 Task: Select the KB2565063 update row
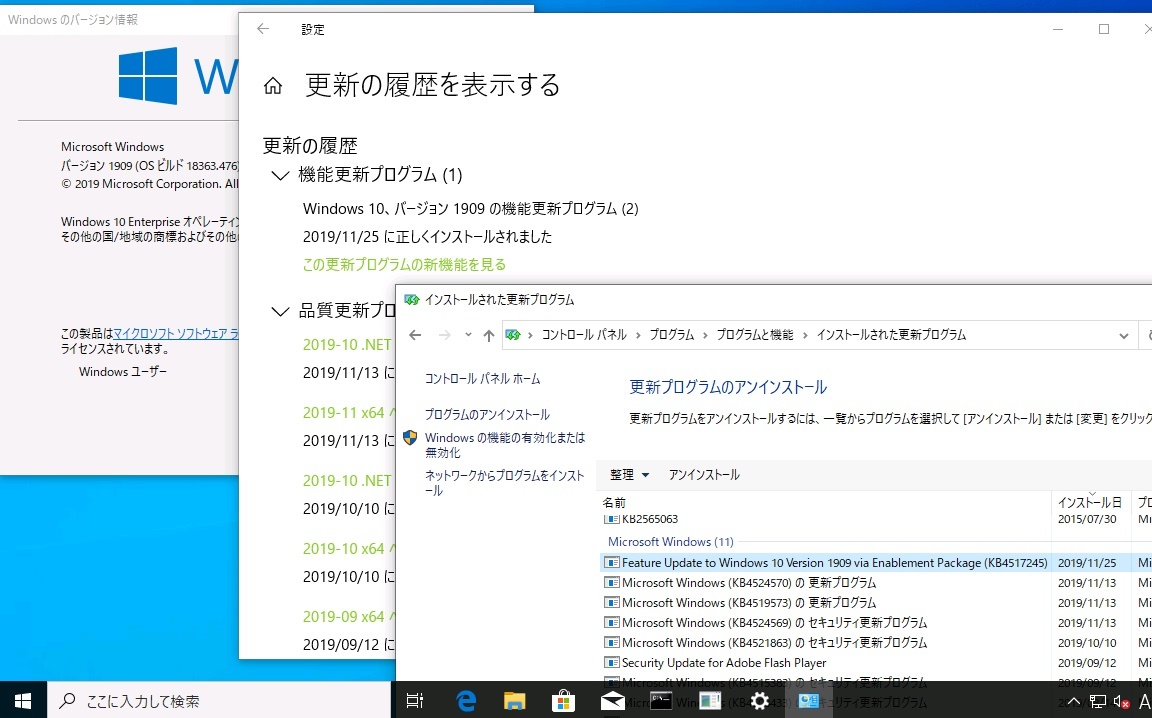874,519
